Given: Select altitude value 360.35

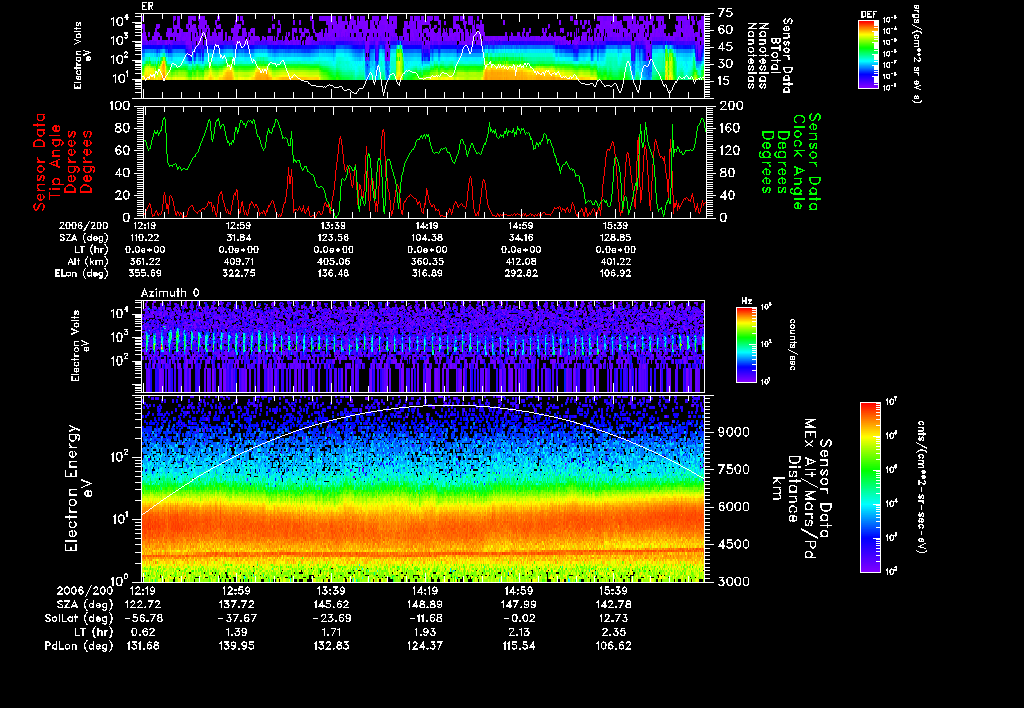Looking at the screenshot, I should coord(426,261).
